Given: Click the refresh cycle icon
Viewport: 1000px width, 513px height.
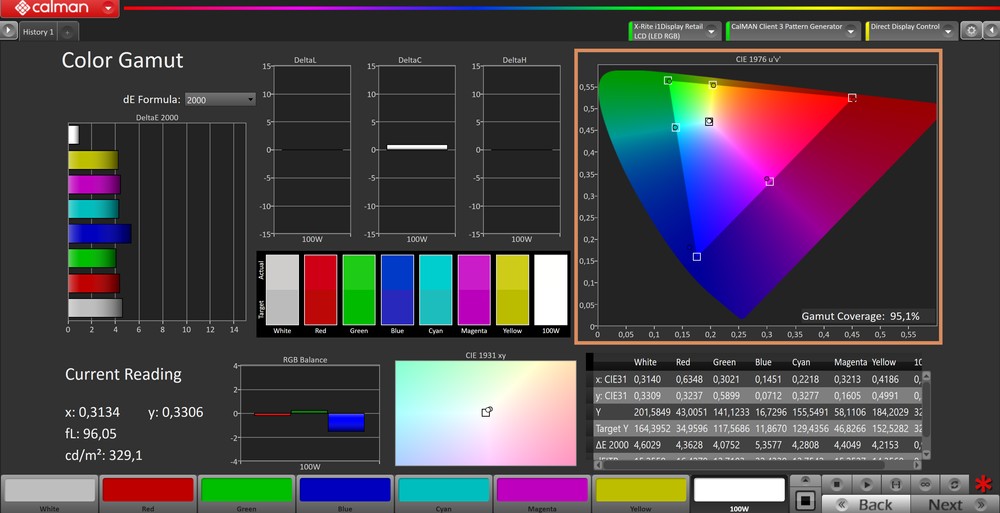Looking at the screenshot, I should click(x=955, y=484).
